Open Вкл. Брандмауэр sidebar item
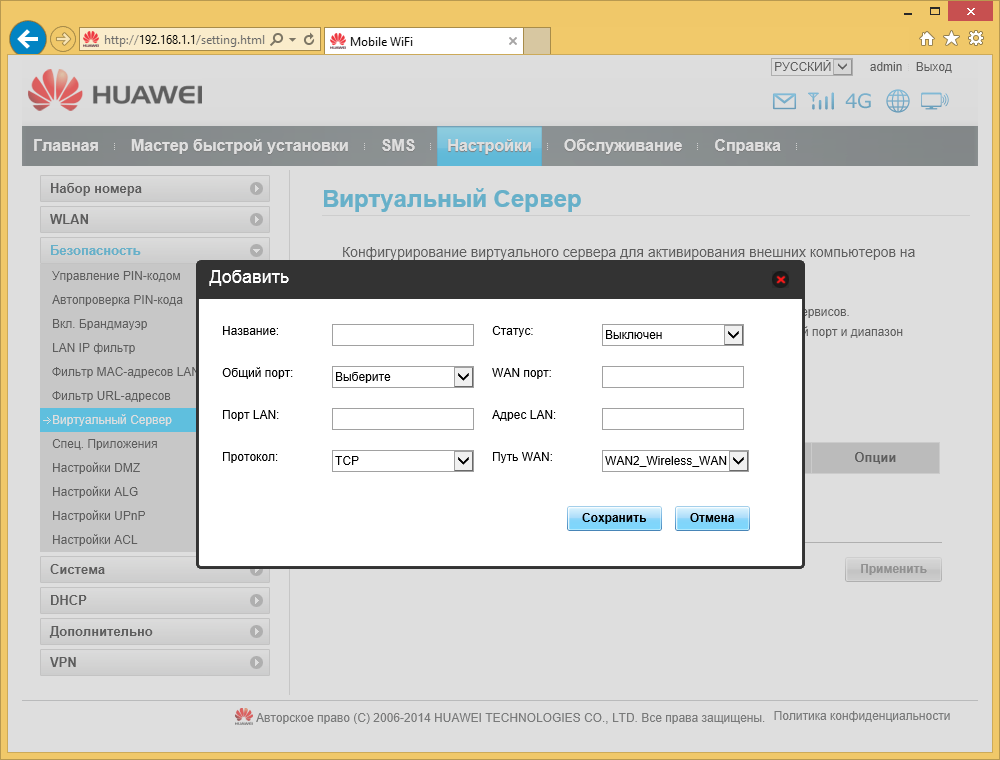Image resolution: width=1000 pixels, height=760 pixels. 99,323
